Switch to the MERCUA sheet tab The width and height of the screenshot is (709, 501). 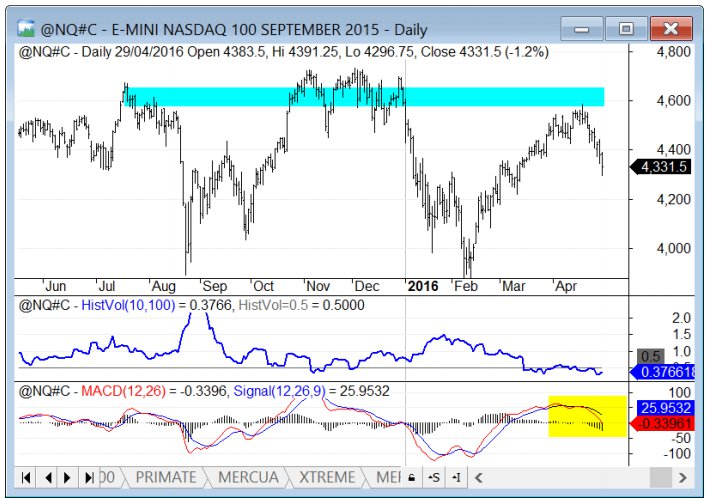(248, 477)
